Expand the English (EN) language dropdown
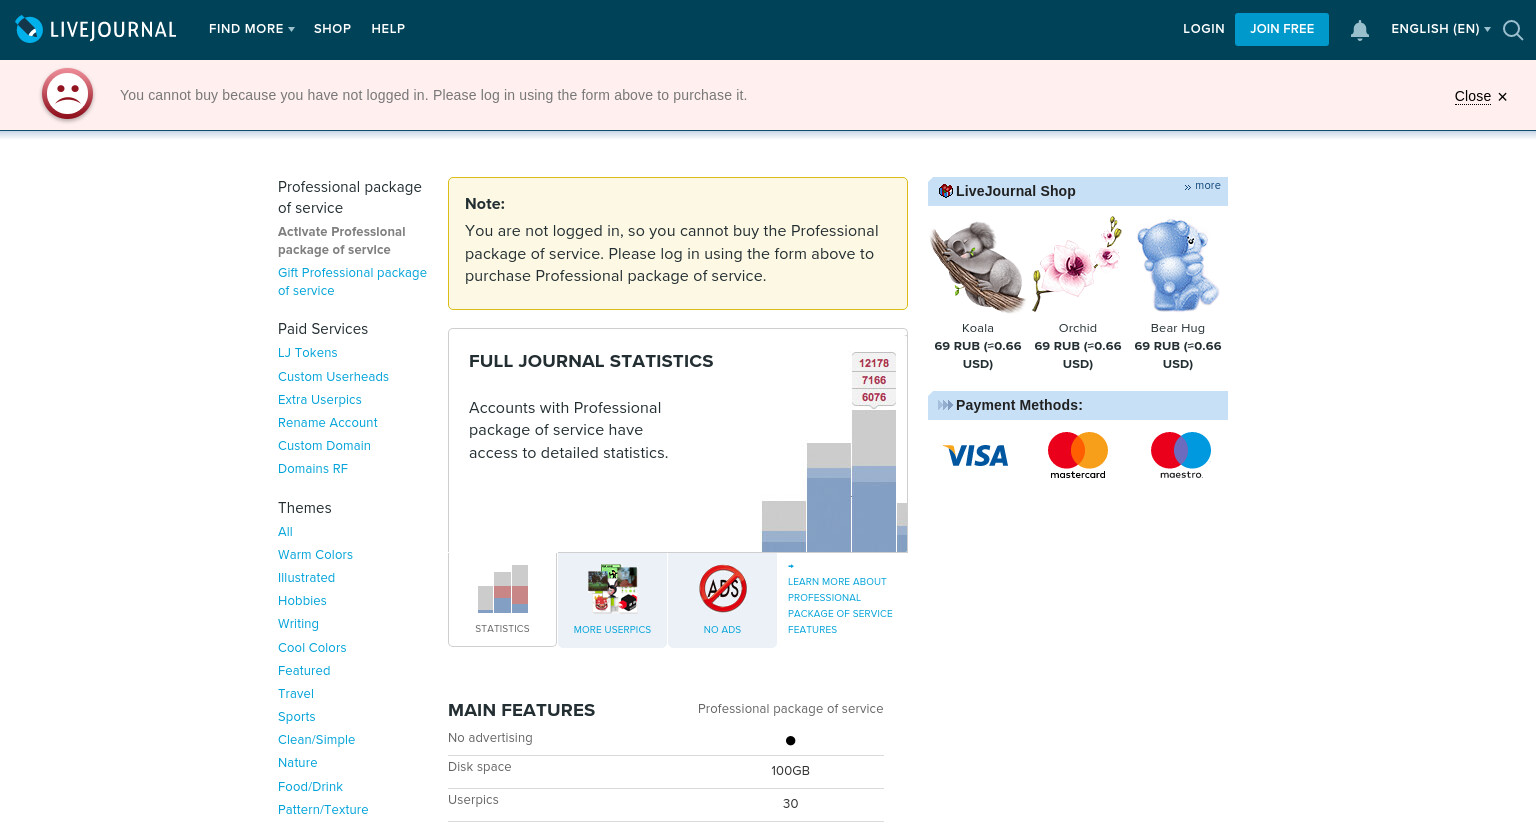The width and height of the screenshot is (1536, 824). point(1441,29)
